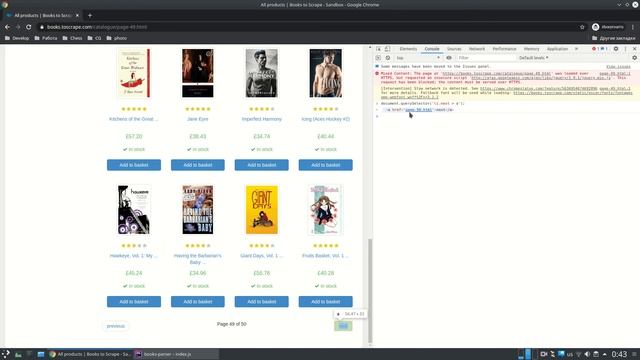640x360 pixels.
Task: Switch to the Console tab
Action: point(432,49)
